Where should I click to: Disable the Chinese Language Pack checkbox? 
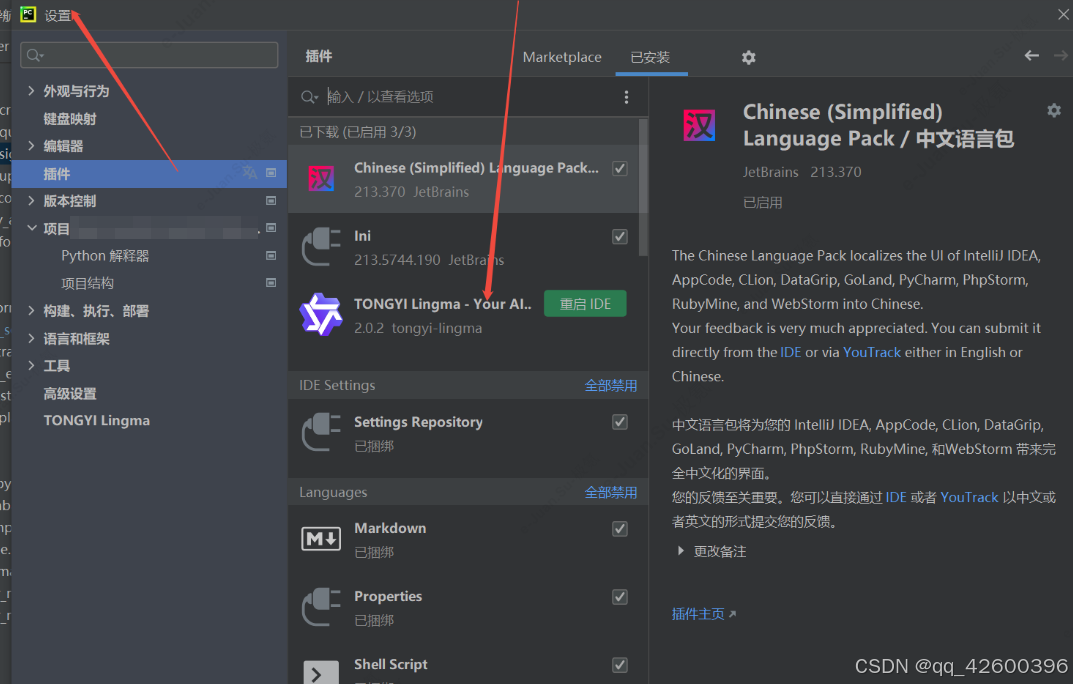pyautogui.click(x=620, y=168)
